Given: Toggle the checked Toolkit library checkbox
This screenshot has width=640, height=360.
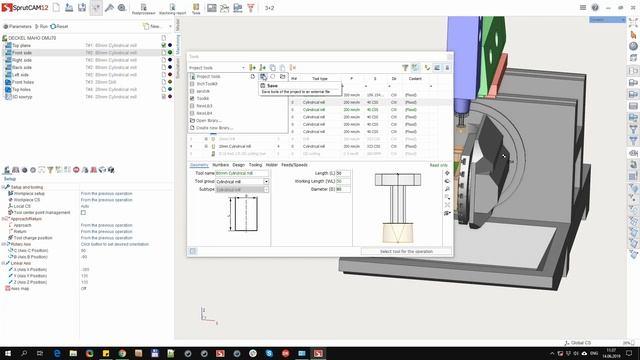Looking at the screenshot, I should click(x=192, y=98).
